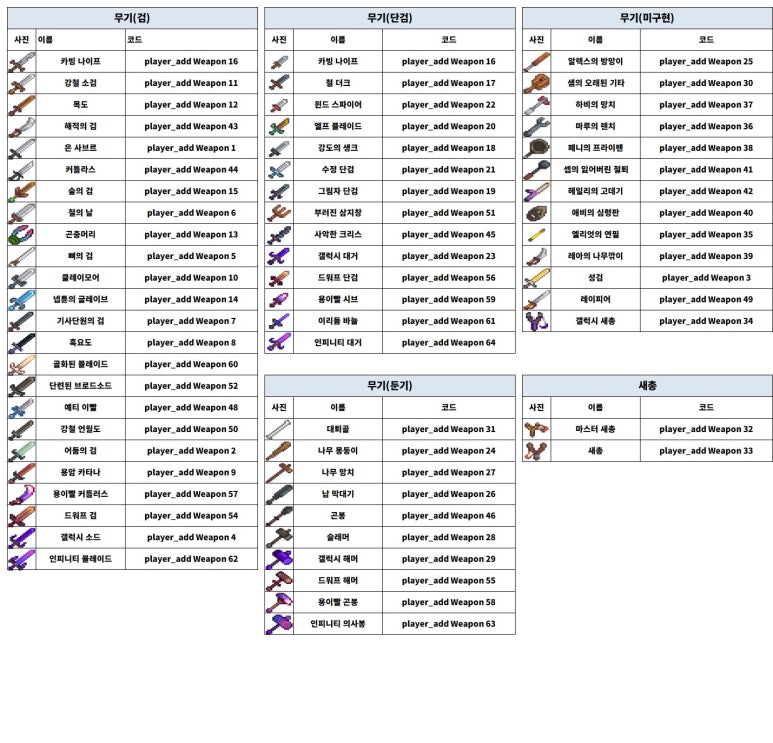
Task: Select the green elf blade icon beside 엘프 블레이드
Action: click(x=279, y=127)
